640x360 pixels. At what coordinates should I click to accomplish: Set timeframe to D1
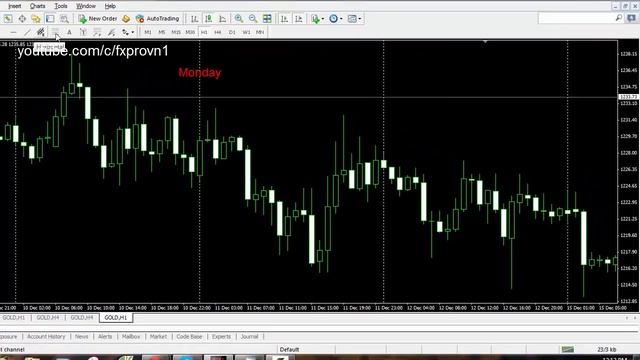(232, 32)
